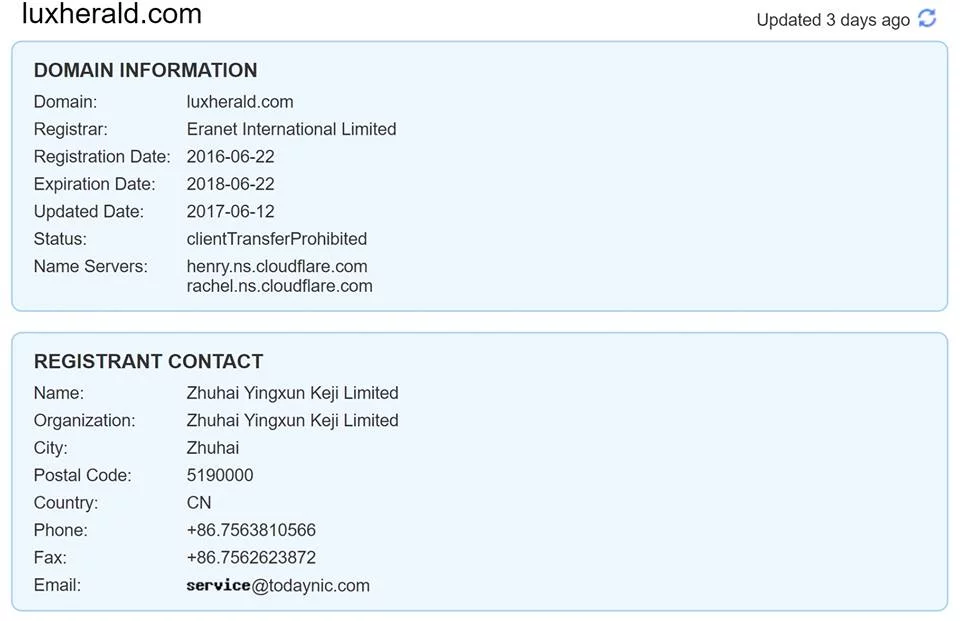Click the updated date 2017-06-12

click(x=230, y=211)
